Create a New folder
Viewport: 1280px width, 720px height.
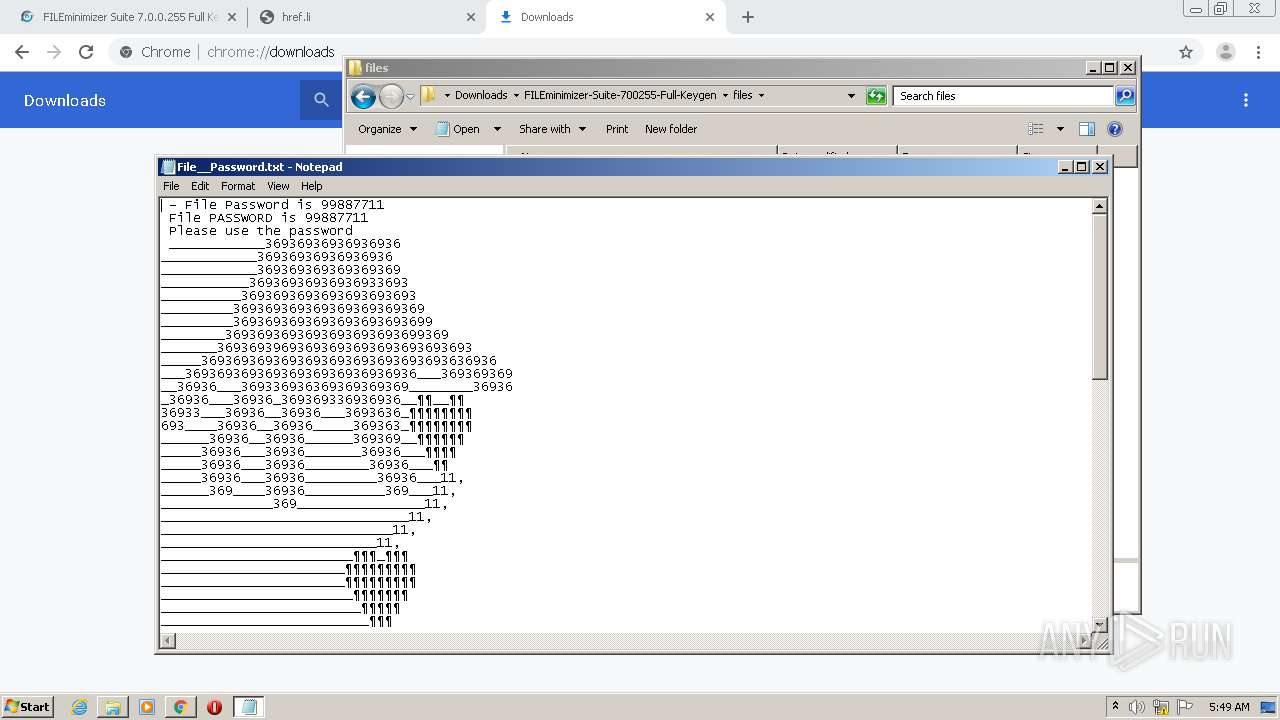671,129
